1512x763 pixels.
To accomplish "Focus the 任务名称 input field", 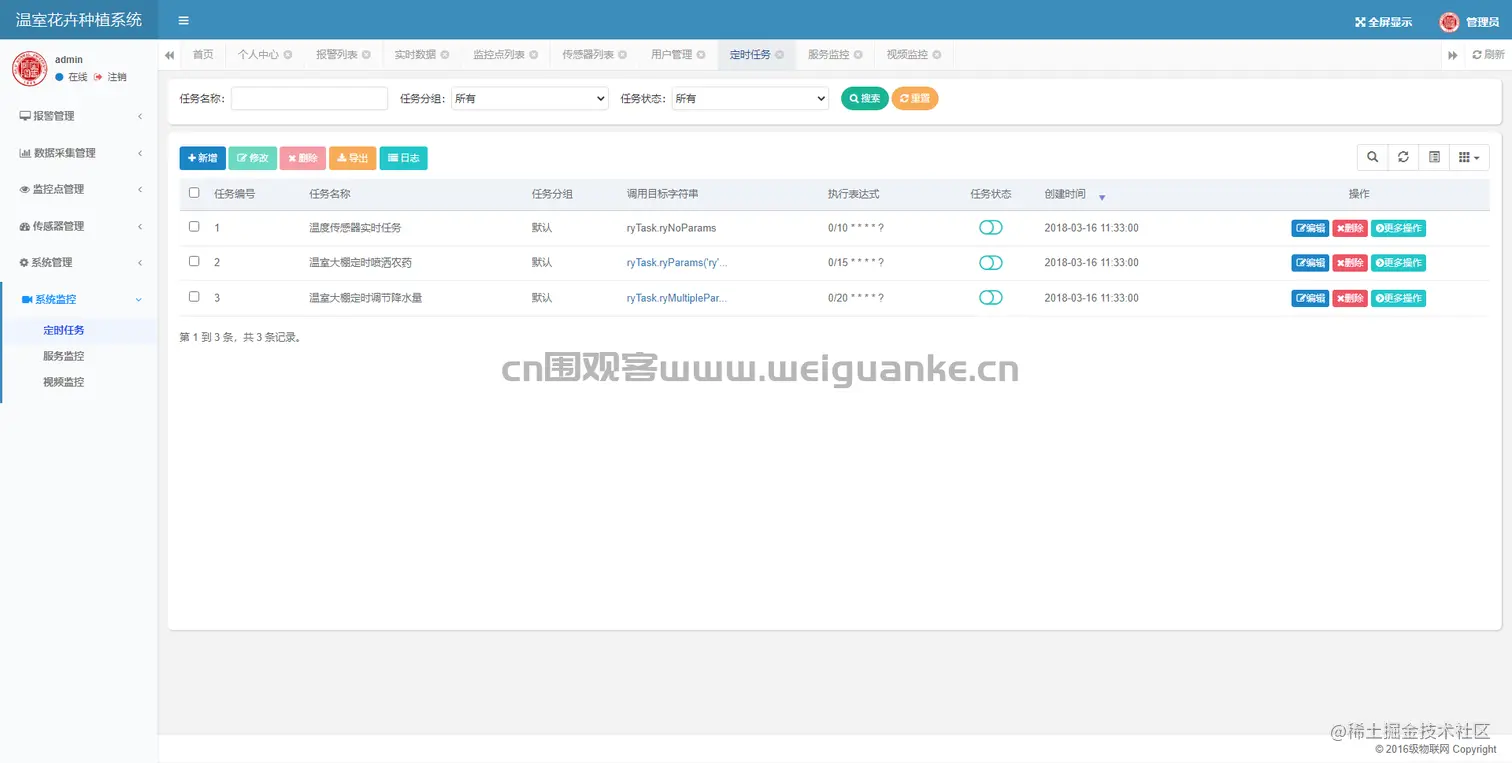I will tap(309, 98).
